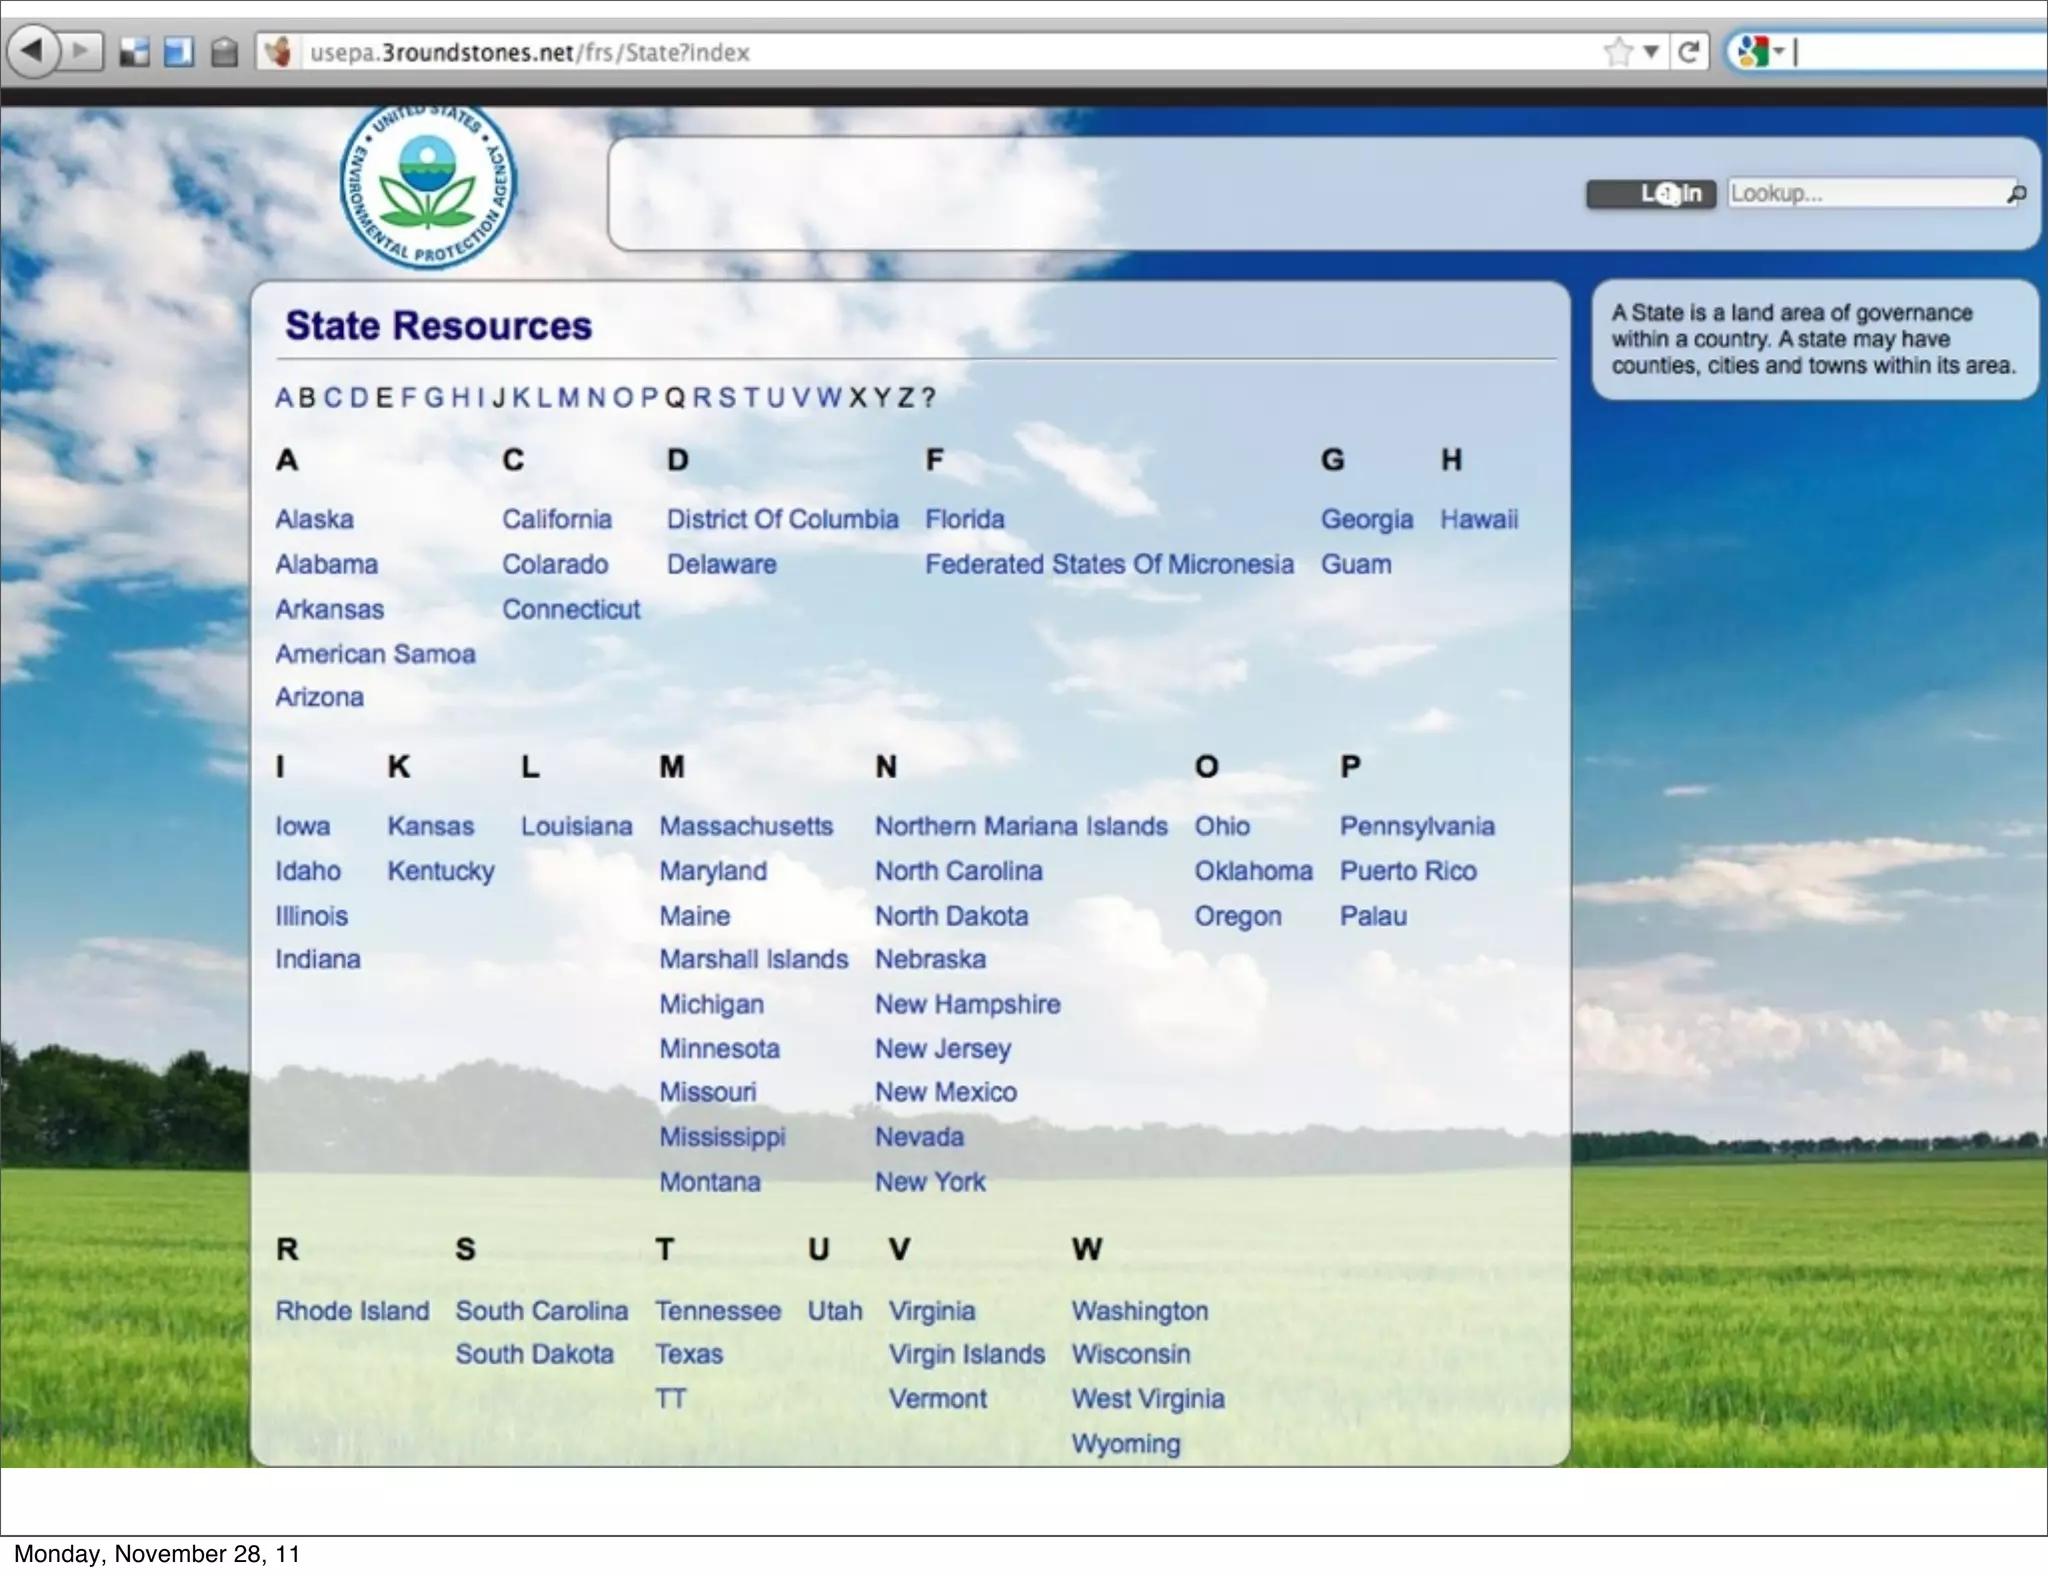2048x1576 pixels.
Task: Click the Reload page icon
Action: click(x=1689, y=52)
